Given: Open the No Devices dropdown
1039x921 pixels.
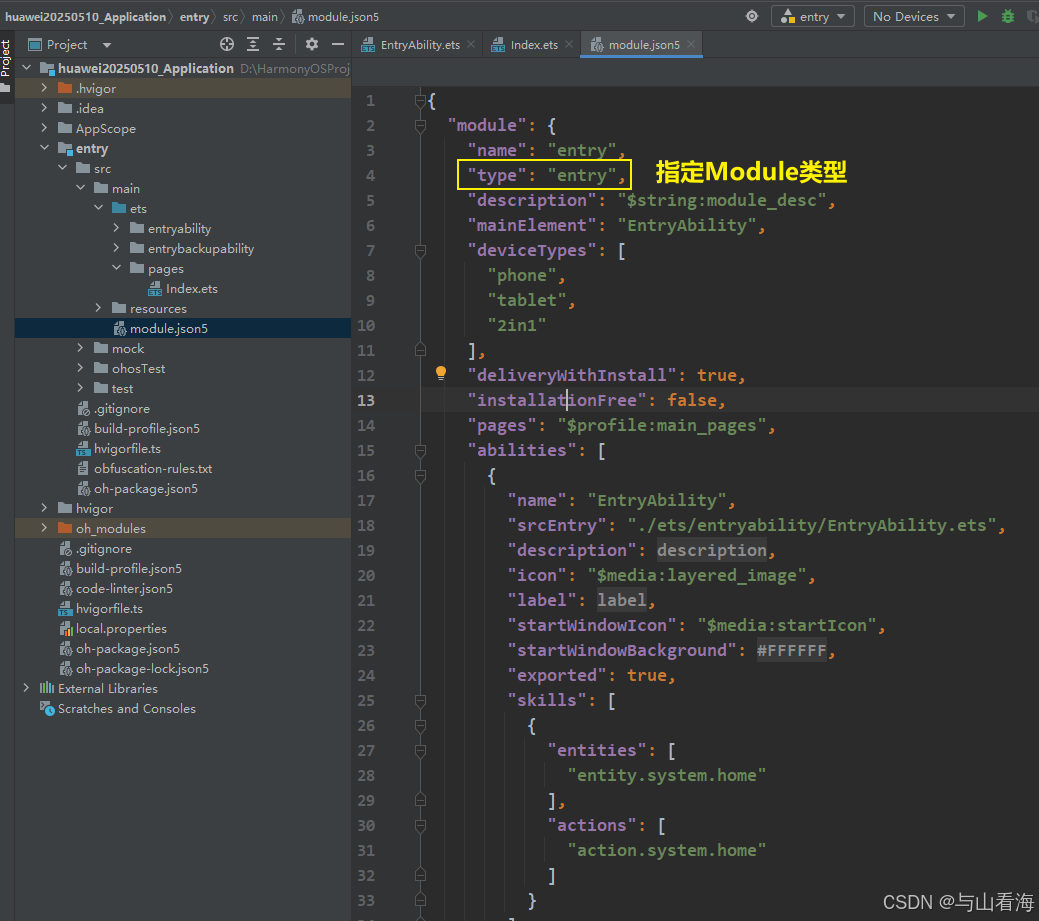Looking at the screenshot, I should [x=913, y=16].
